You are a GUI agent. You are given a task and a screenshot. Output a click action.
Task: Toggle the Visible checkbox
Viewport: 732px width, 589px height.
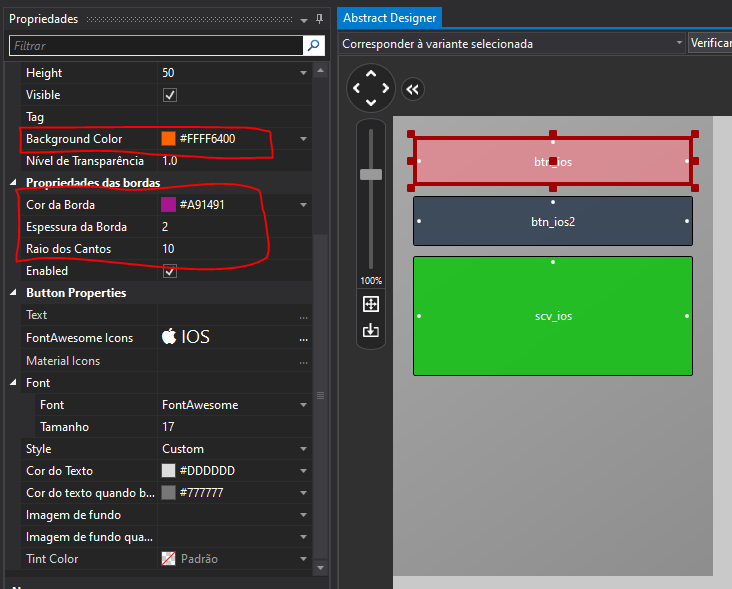pos(169,95)
